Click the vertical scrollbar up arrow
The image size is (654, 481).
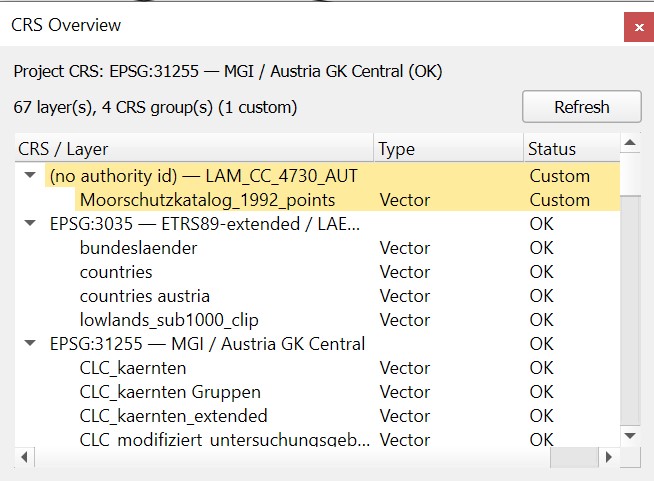[630, 143]
